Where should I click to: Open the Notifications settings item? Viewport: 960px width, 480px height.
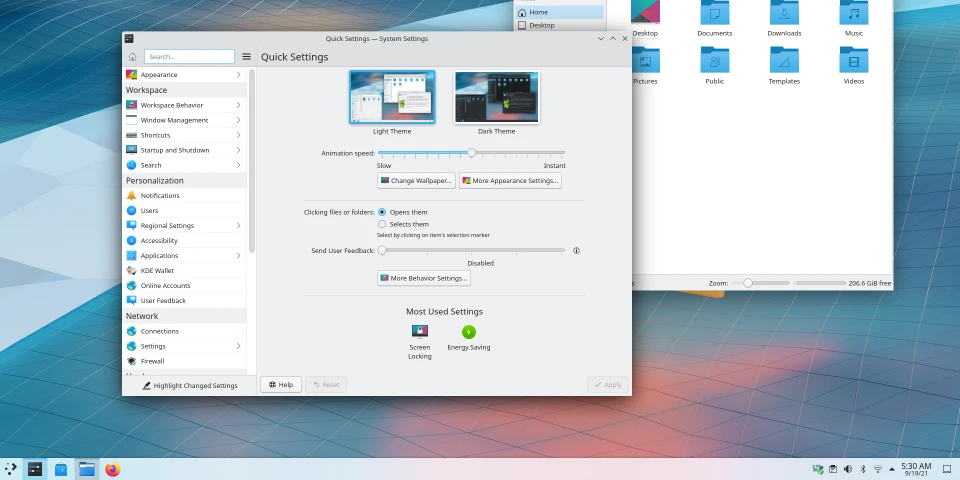pos(160,196)
